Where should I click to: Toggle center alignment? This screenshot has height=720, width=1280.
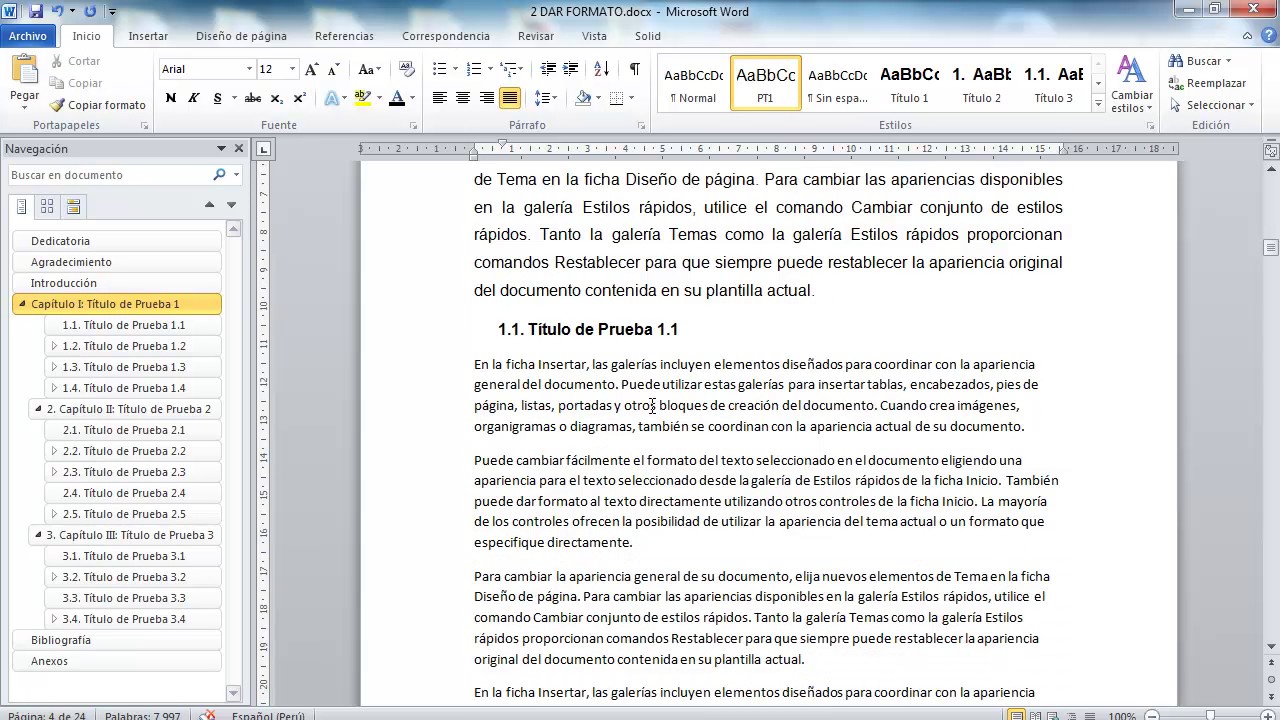[463, 98]
